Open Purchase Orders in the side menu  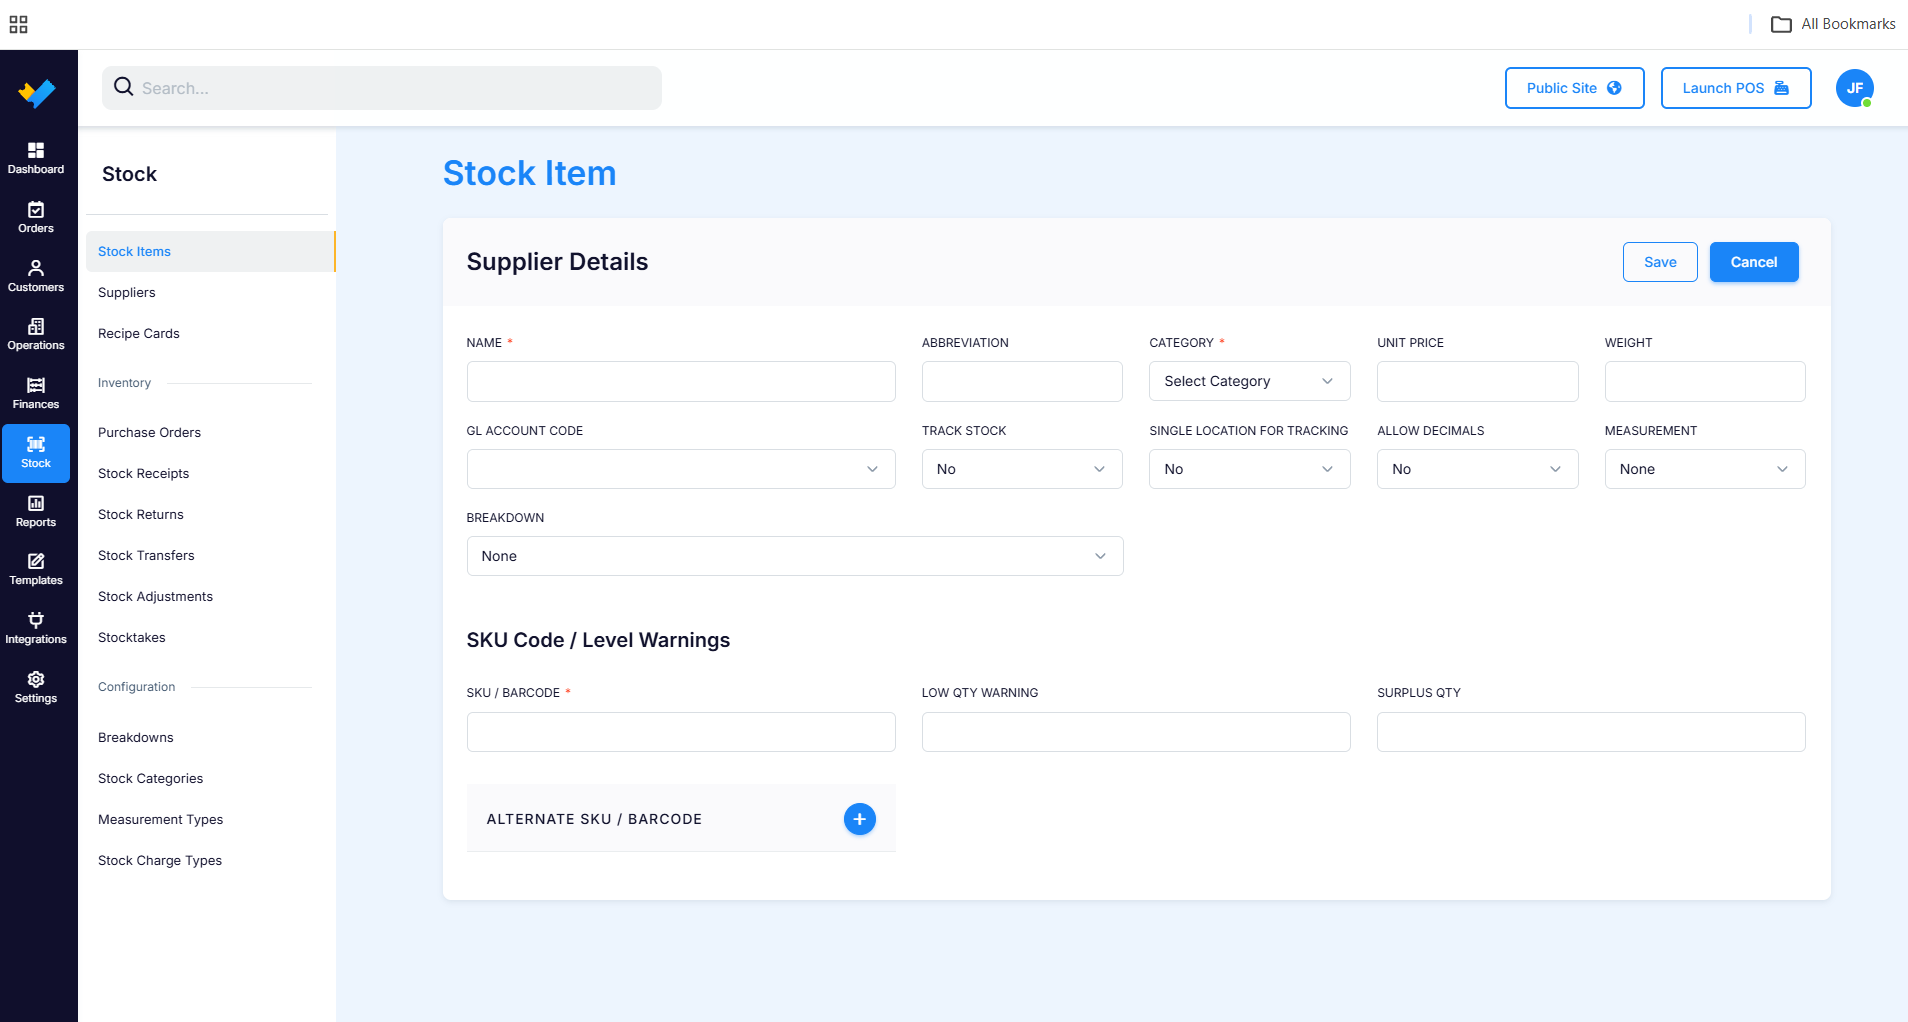click(150, 432)
